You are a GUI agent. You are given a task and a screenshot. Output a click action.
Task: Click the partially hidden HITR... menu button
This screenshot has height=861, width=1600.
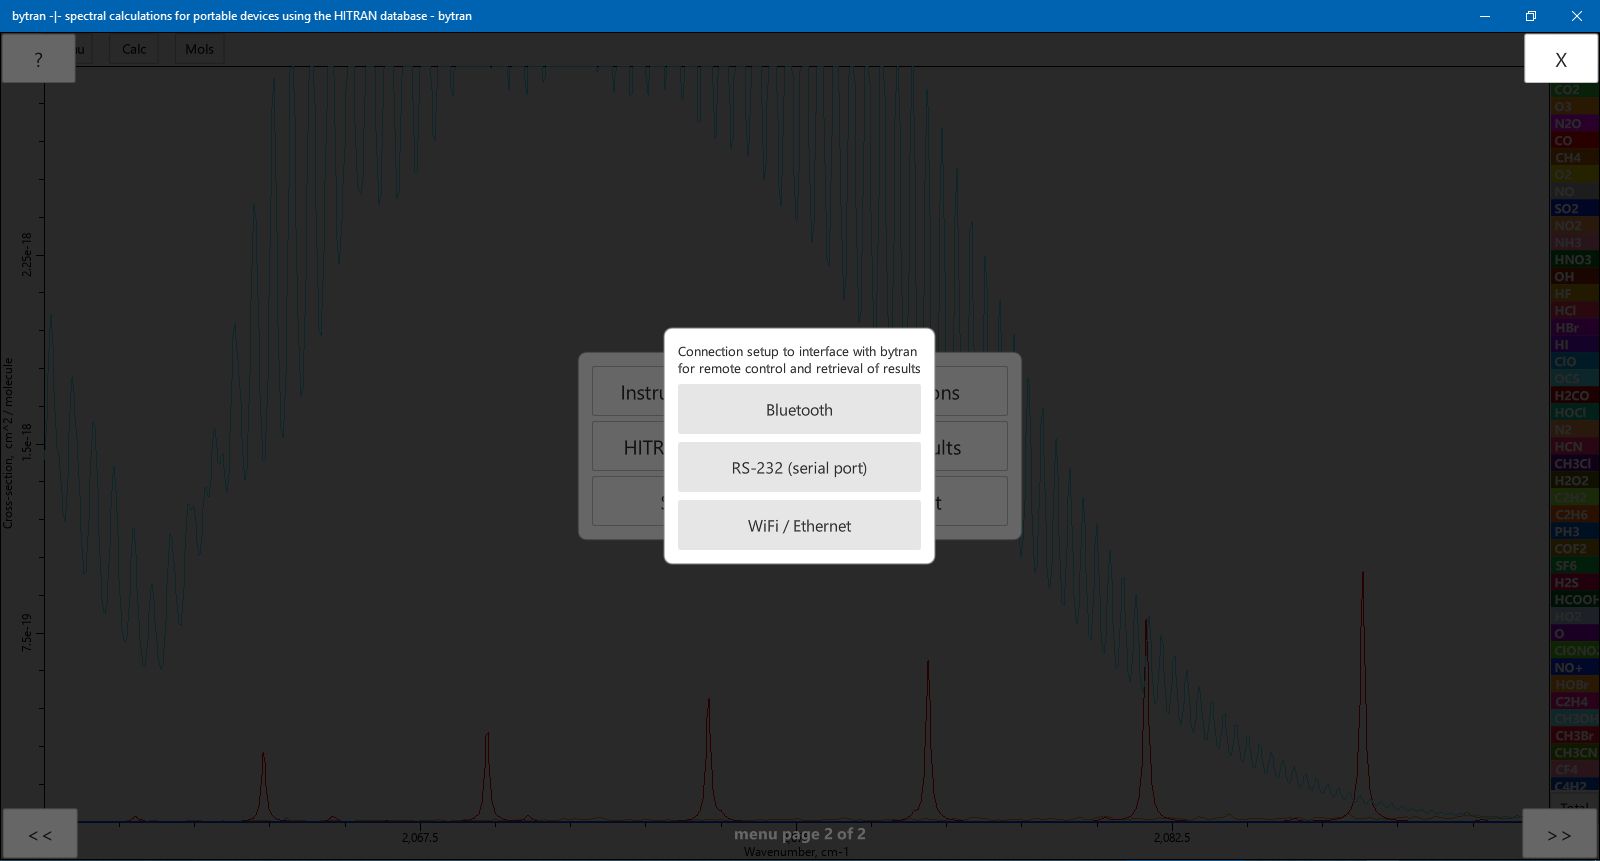coord(629,447)
